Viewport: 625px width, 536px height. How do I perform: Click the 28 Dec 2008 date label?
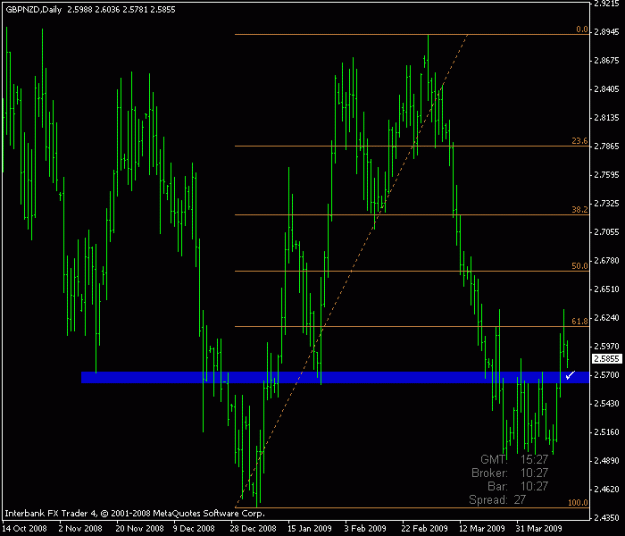click(x=253, y=529)
